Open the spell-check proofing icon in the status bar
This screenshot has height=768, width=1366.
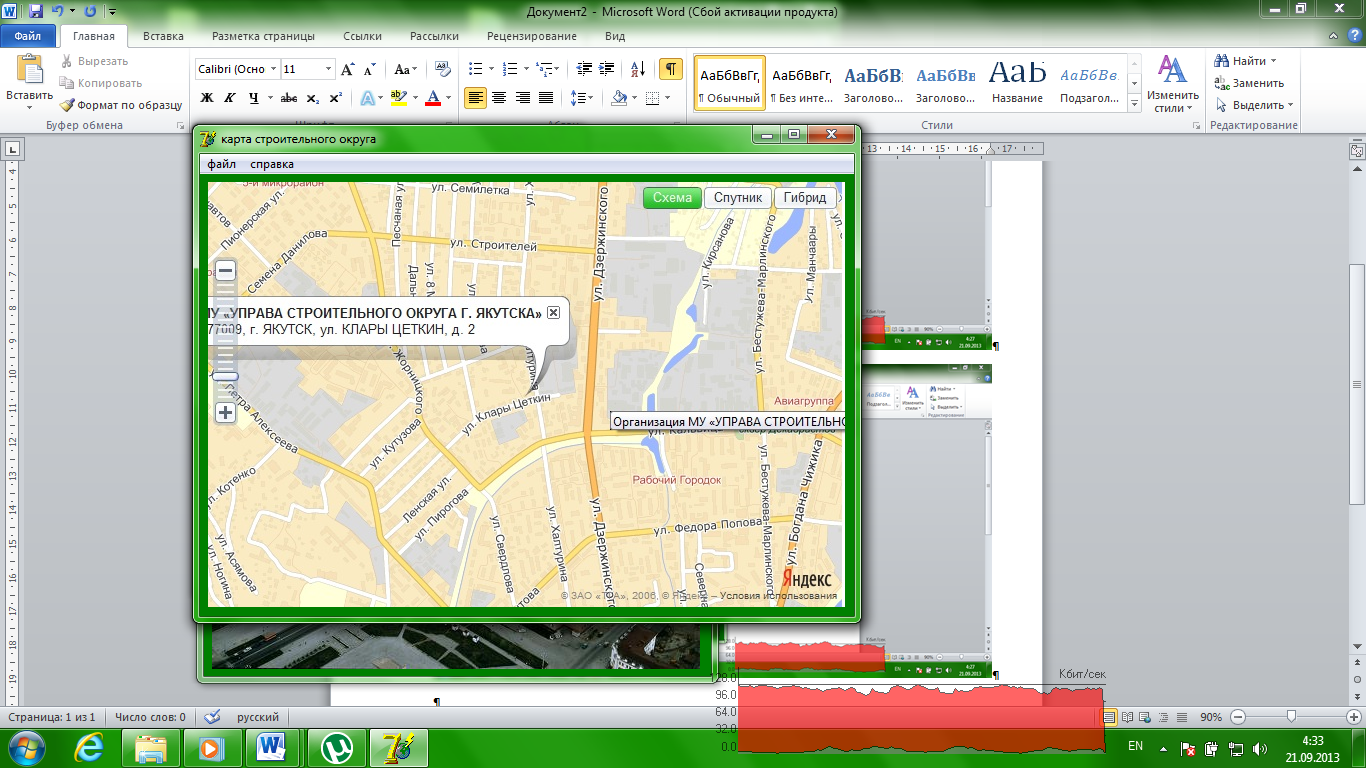[212, 717]
